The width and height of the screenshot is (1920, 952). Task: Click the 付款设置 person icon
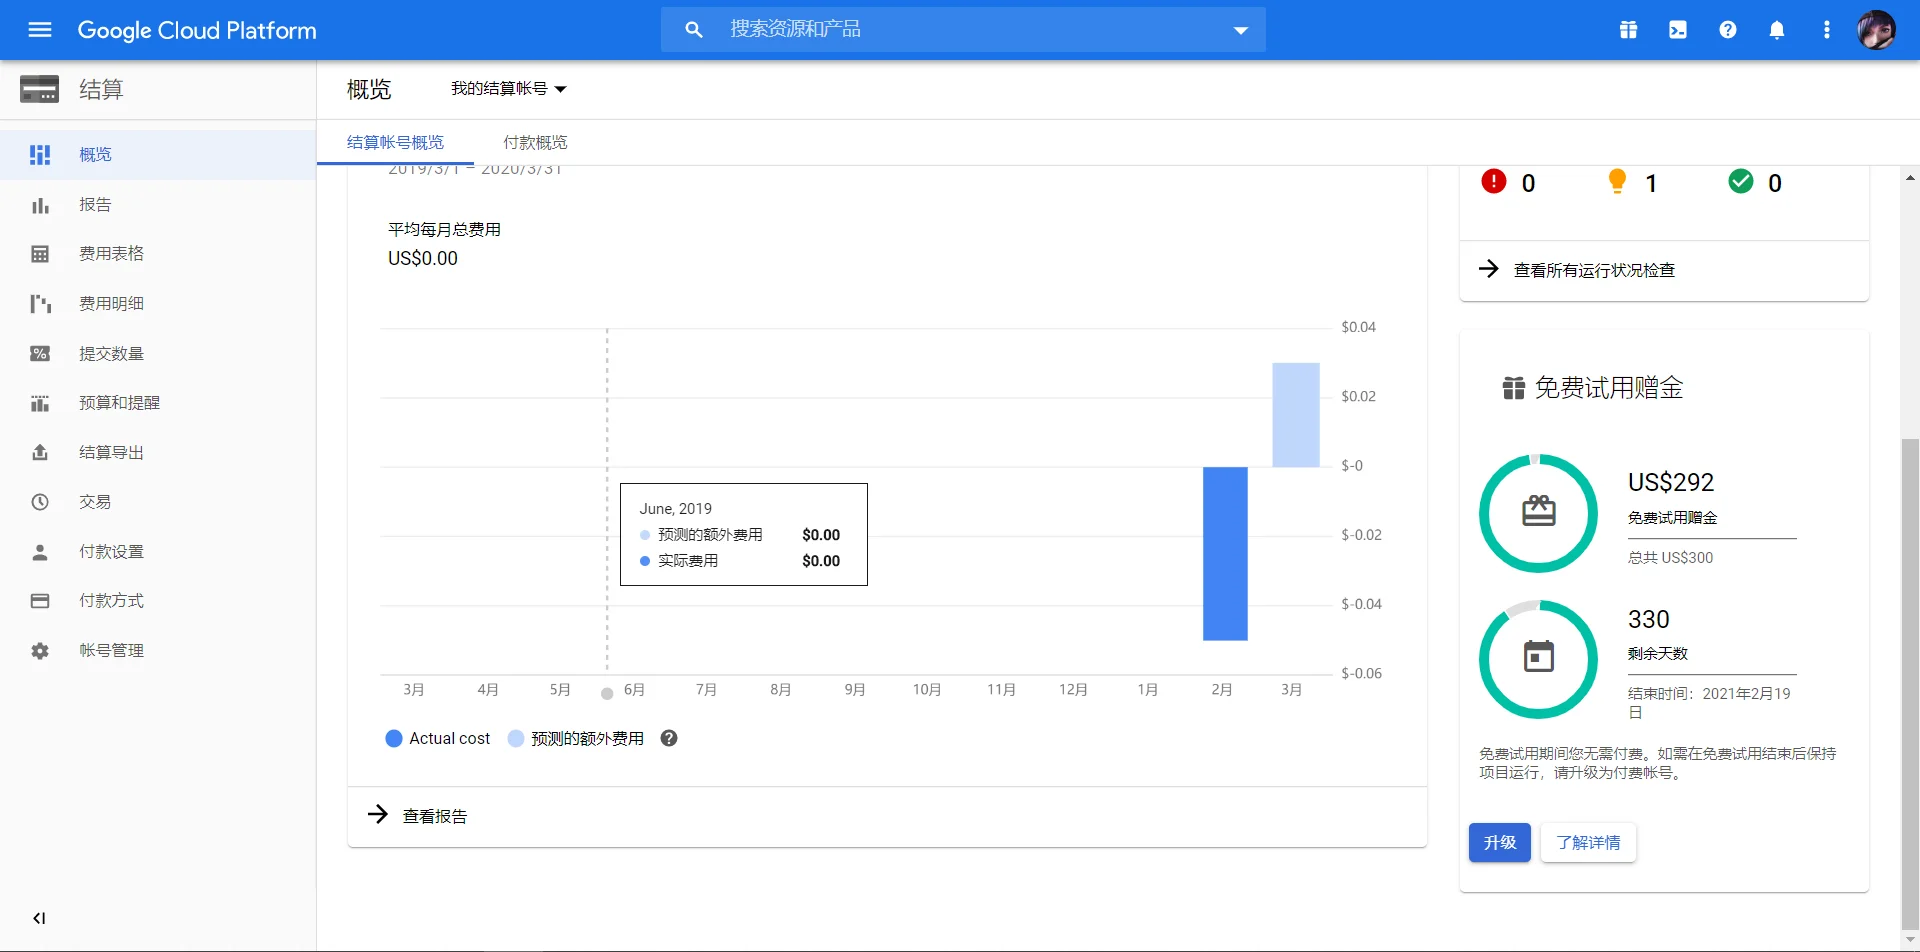pos(40,552)
